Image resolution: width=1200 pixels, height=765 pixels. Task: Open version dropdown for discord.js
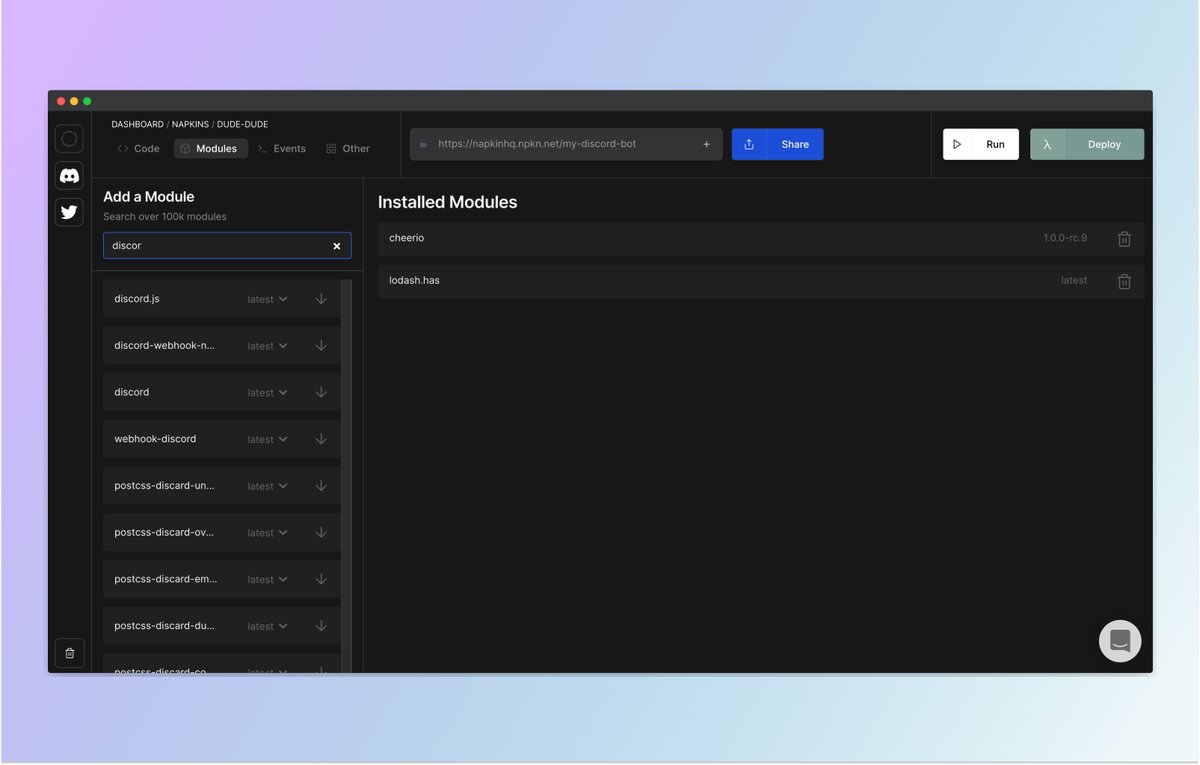pos(268,299)
